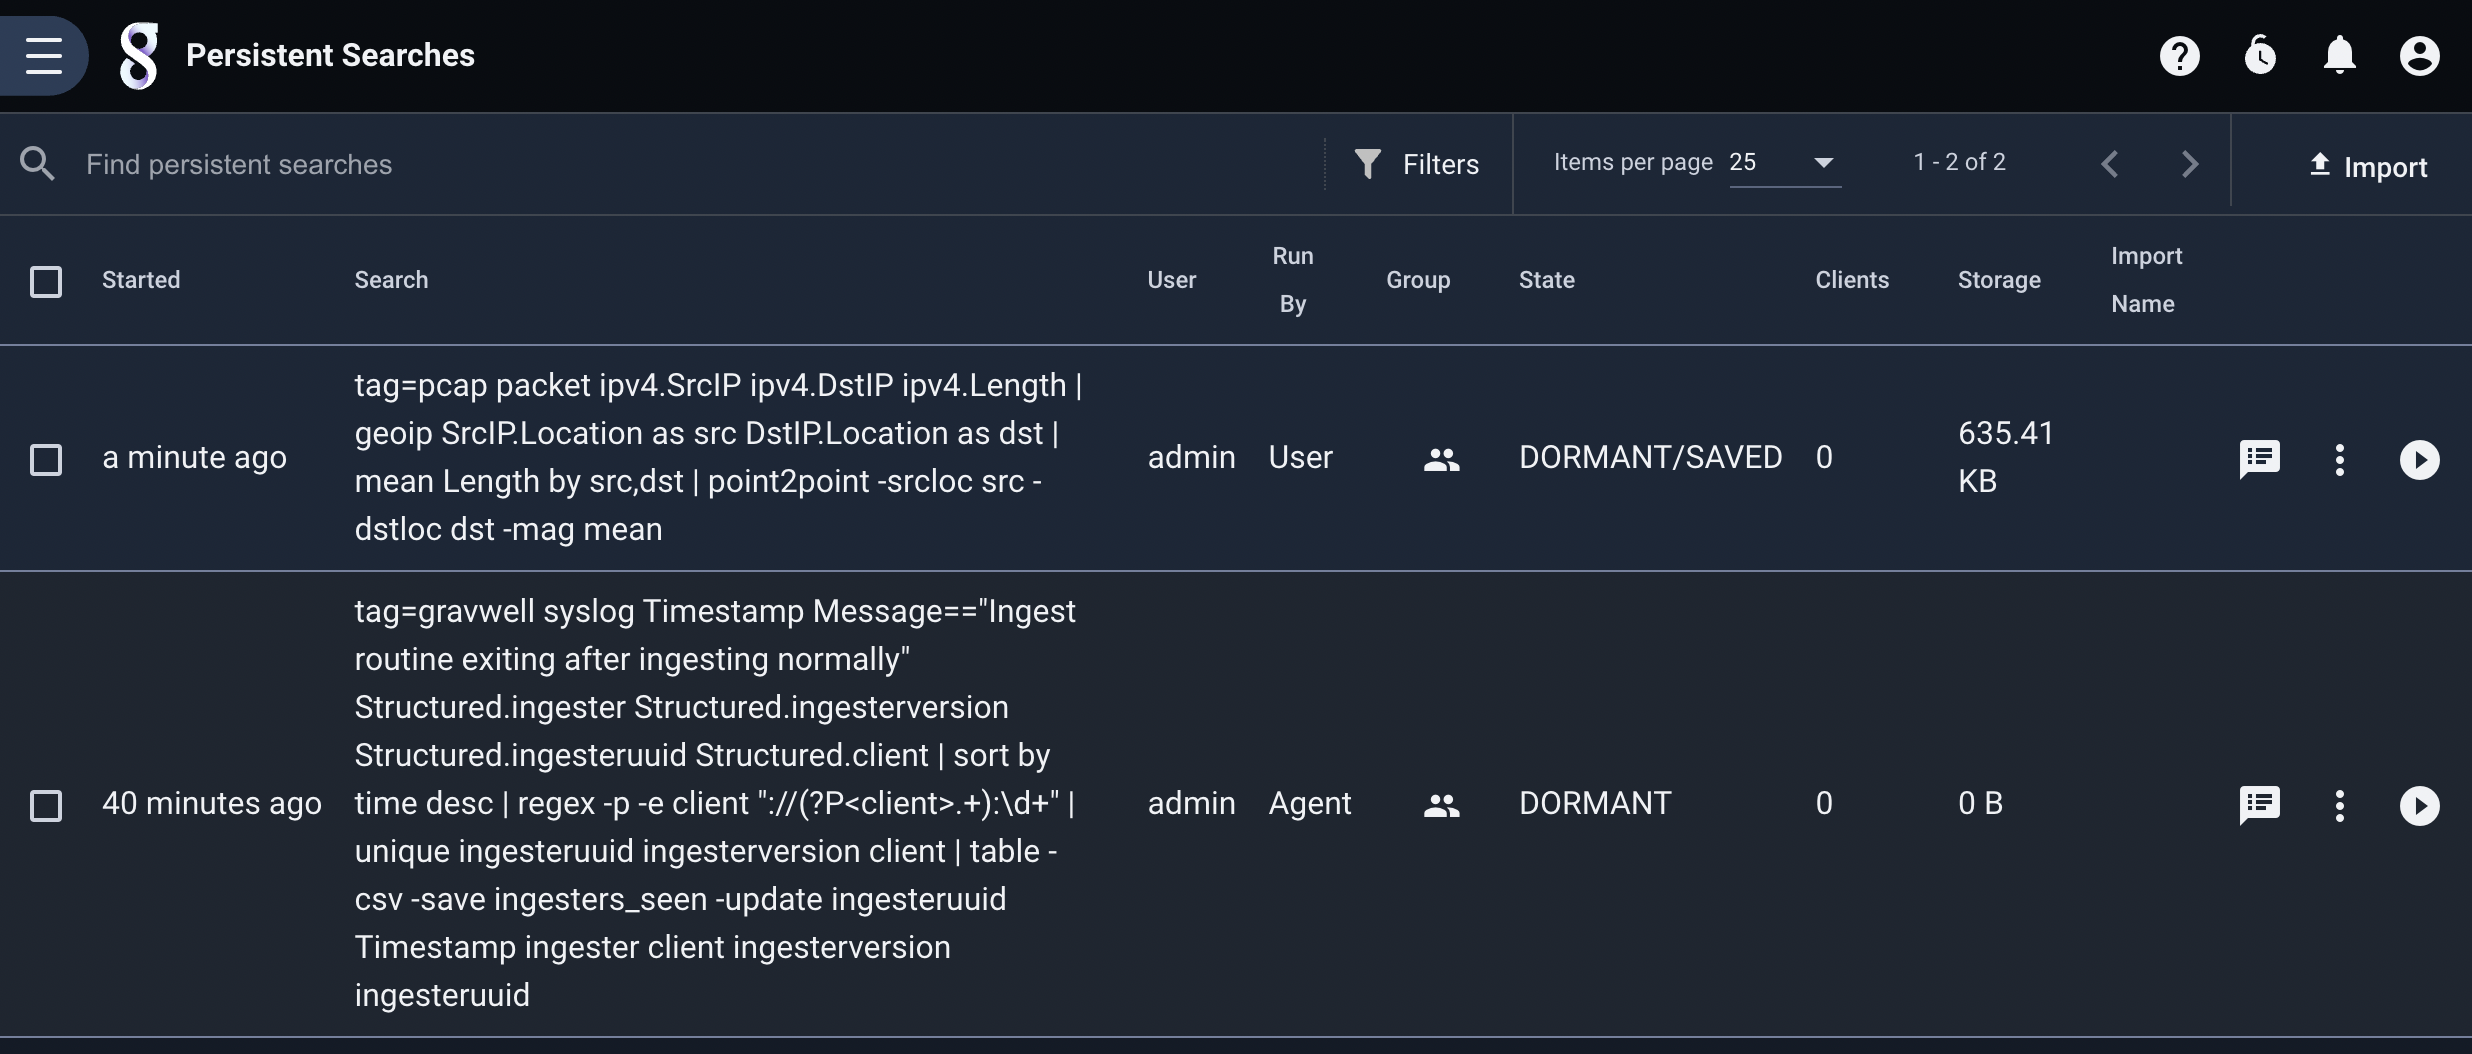Launch the pcap search play button
Screen dimensions: 2472x1054
tap(2420, 459)
